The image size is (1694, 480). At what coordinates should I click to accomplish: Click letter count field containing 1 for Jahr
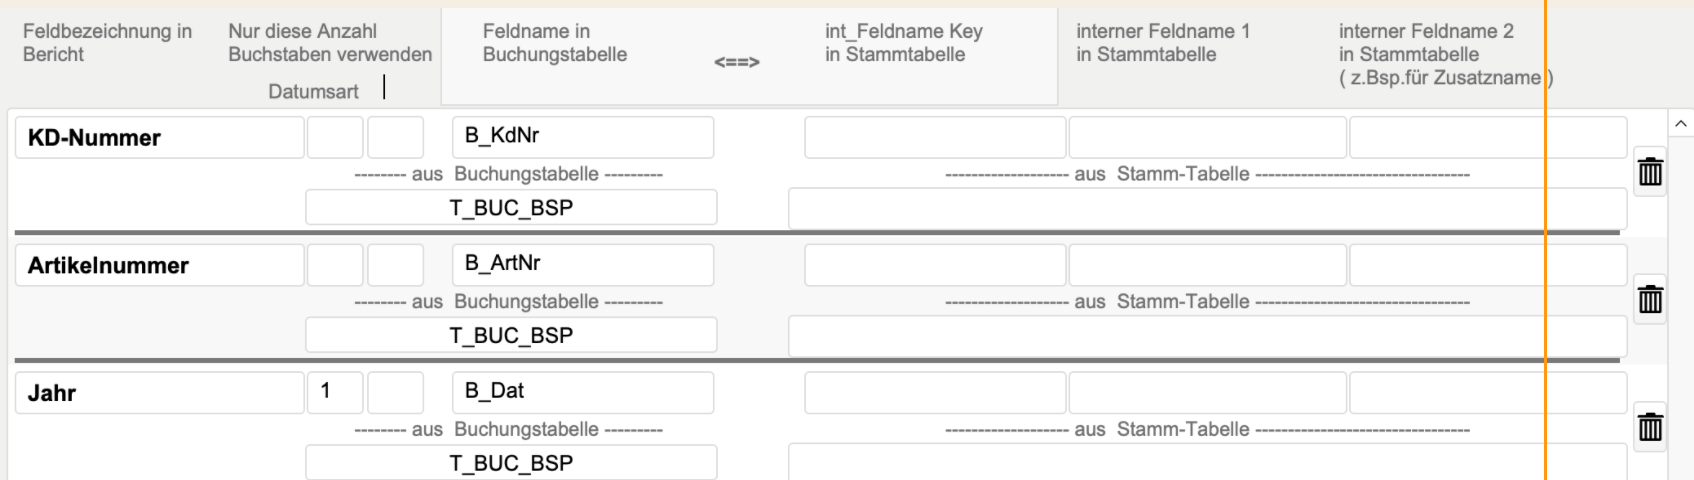334,393
